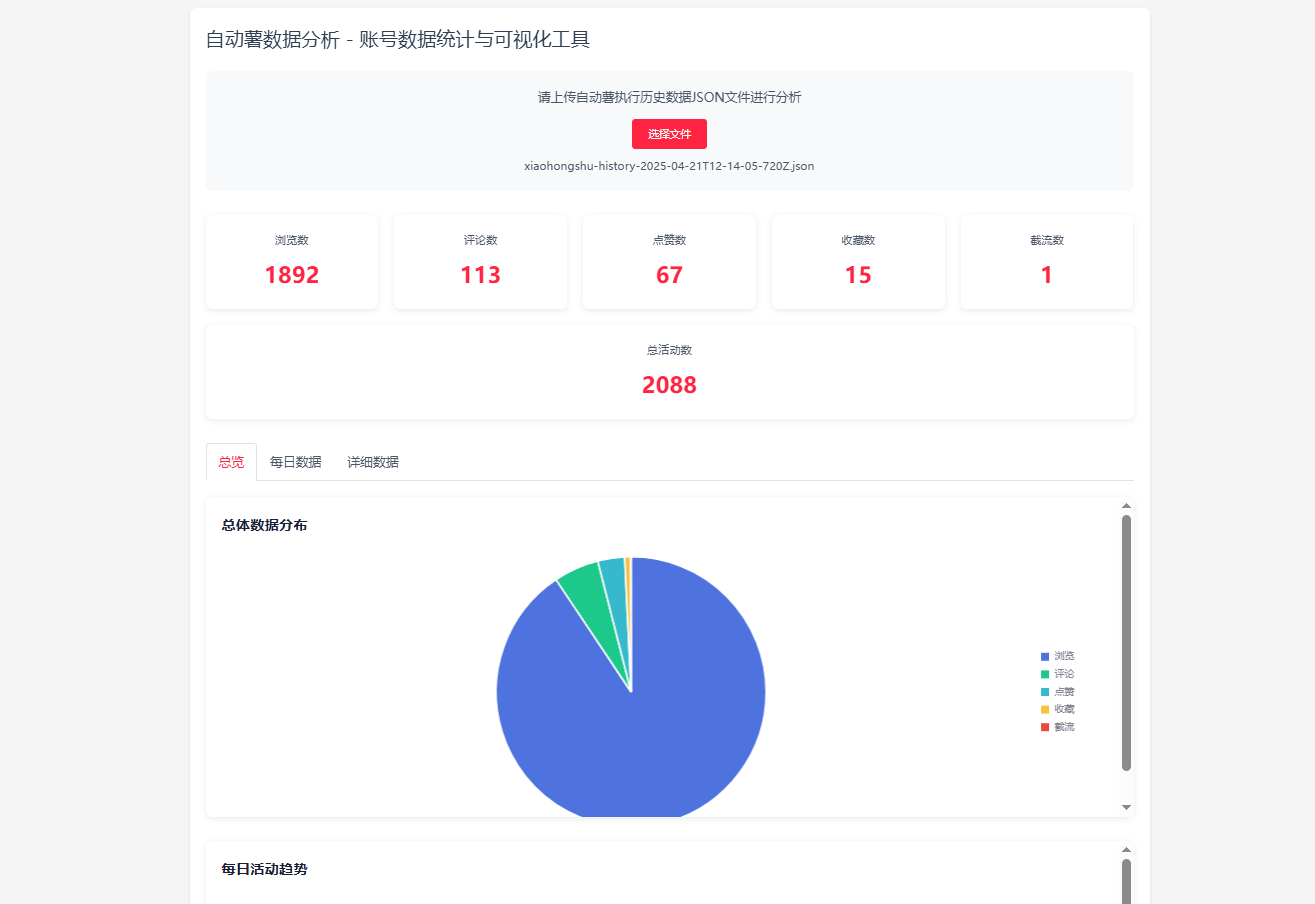This screenshot has width=1315, height=904.
Task: Click the 点赞数 card value 67
Action: tap(669, 275)
